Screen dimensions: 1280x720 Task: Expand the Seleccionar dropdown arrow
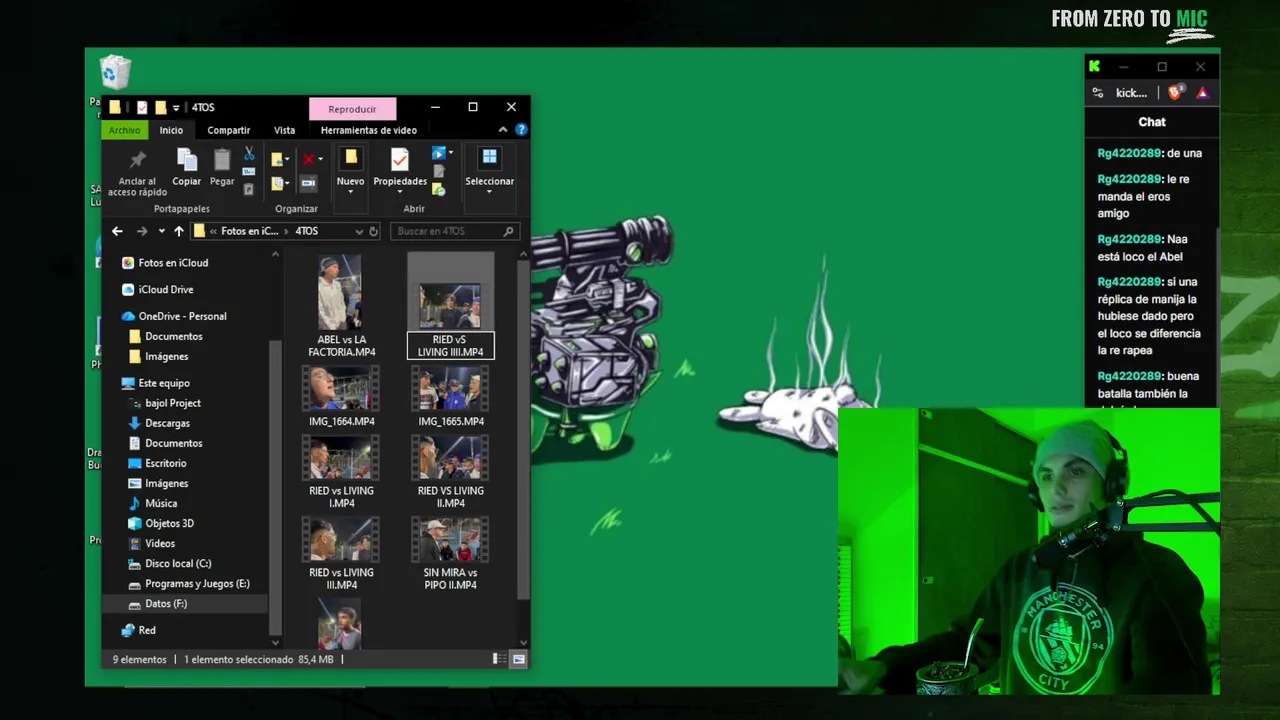pyautogui.click(x=489, y=191)
